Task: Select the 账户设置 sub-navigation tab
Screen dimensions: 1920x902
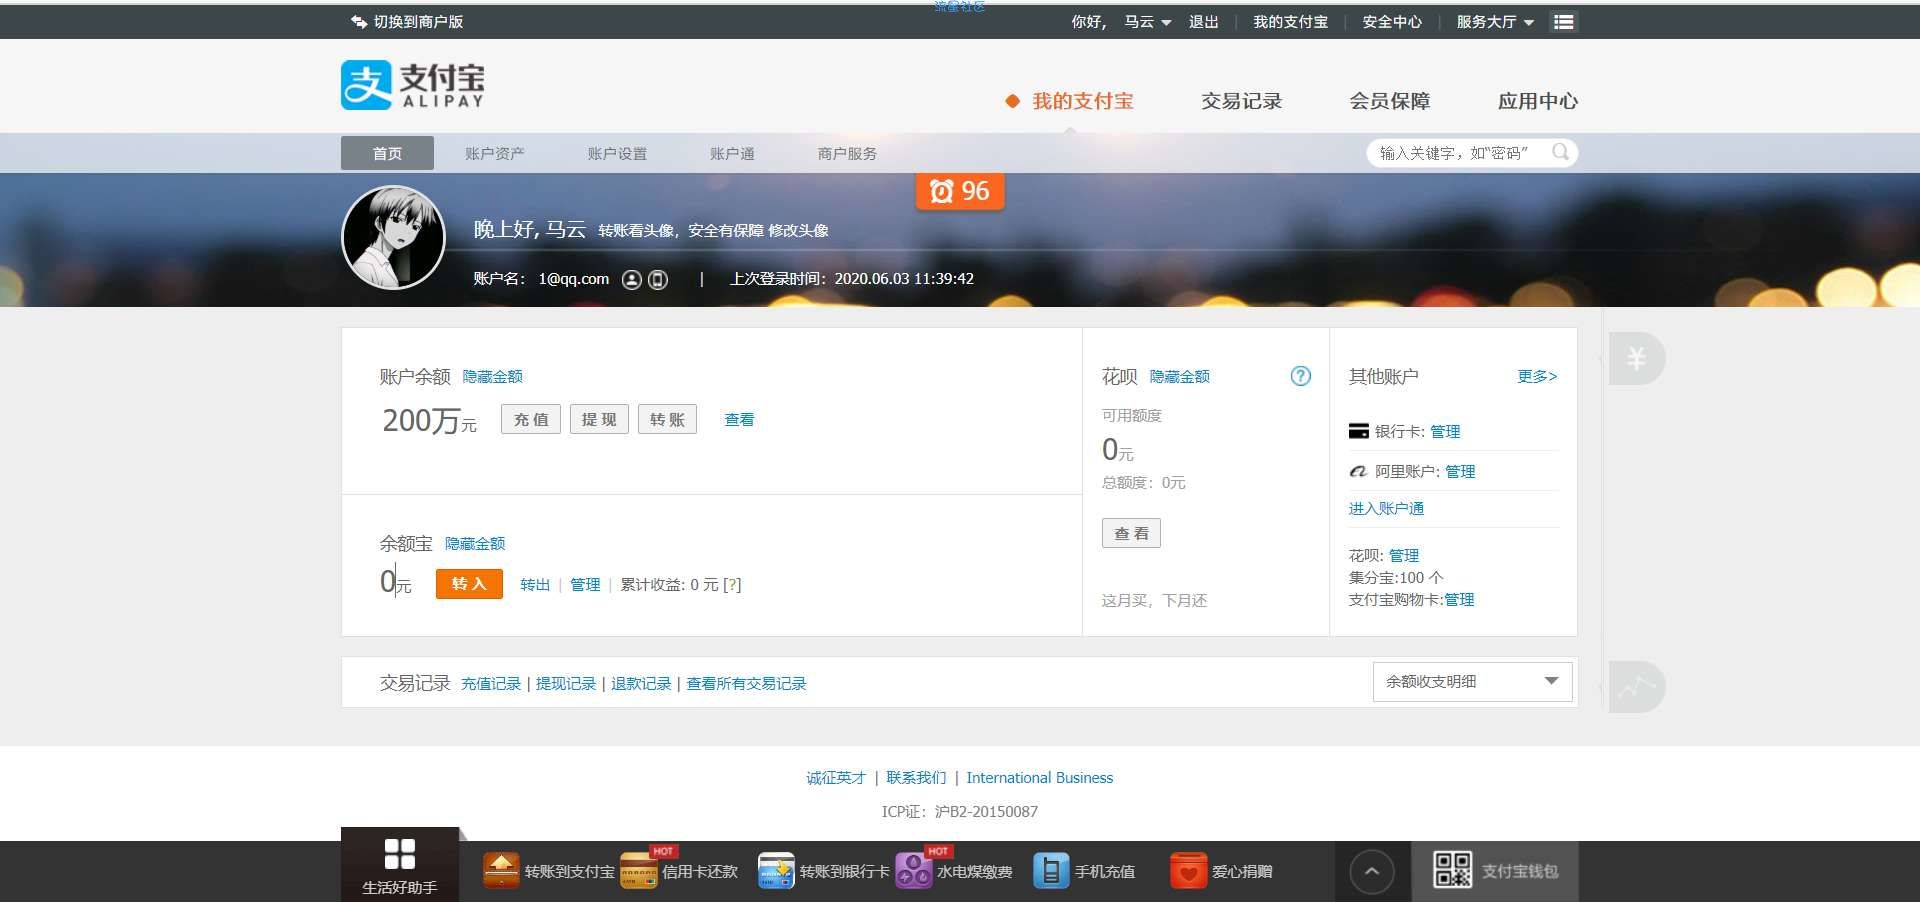Action: coord(617,153)
